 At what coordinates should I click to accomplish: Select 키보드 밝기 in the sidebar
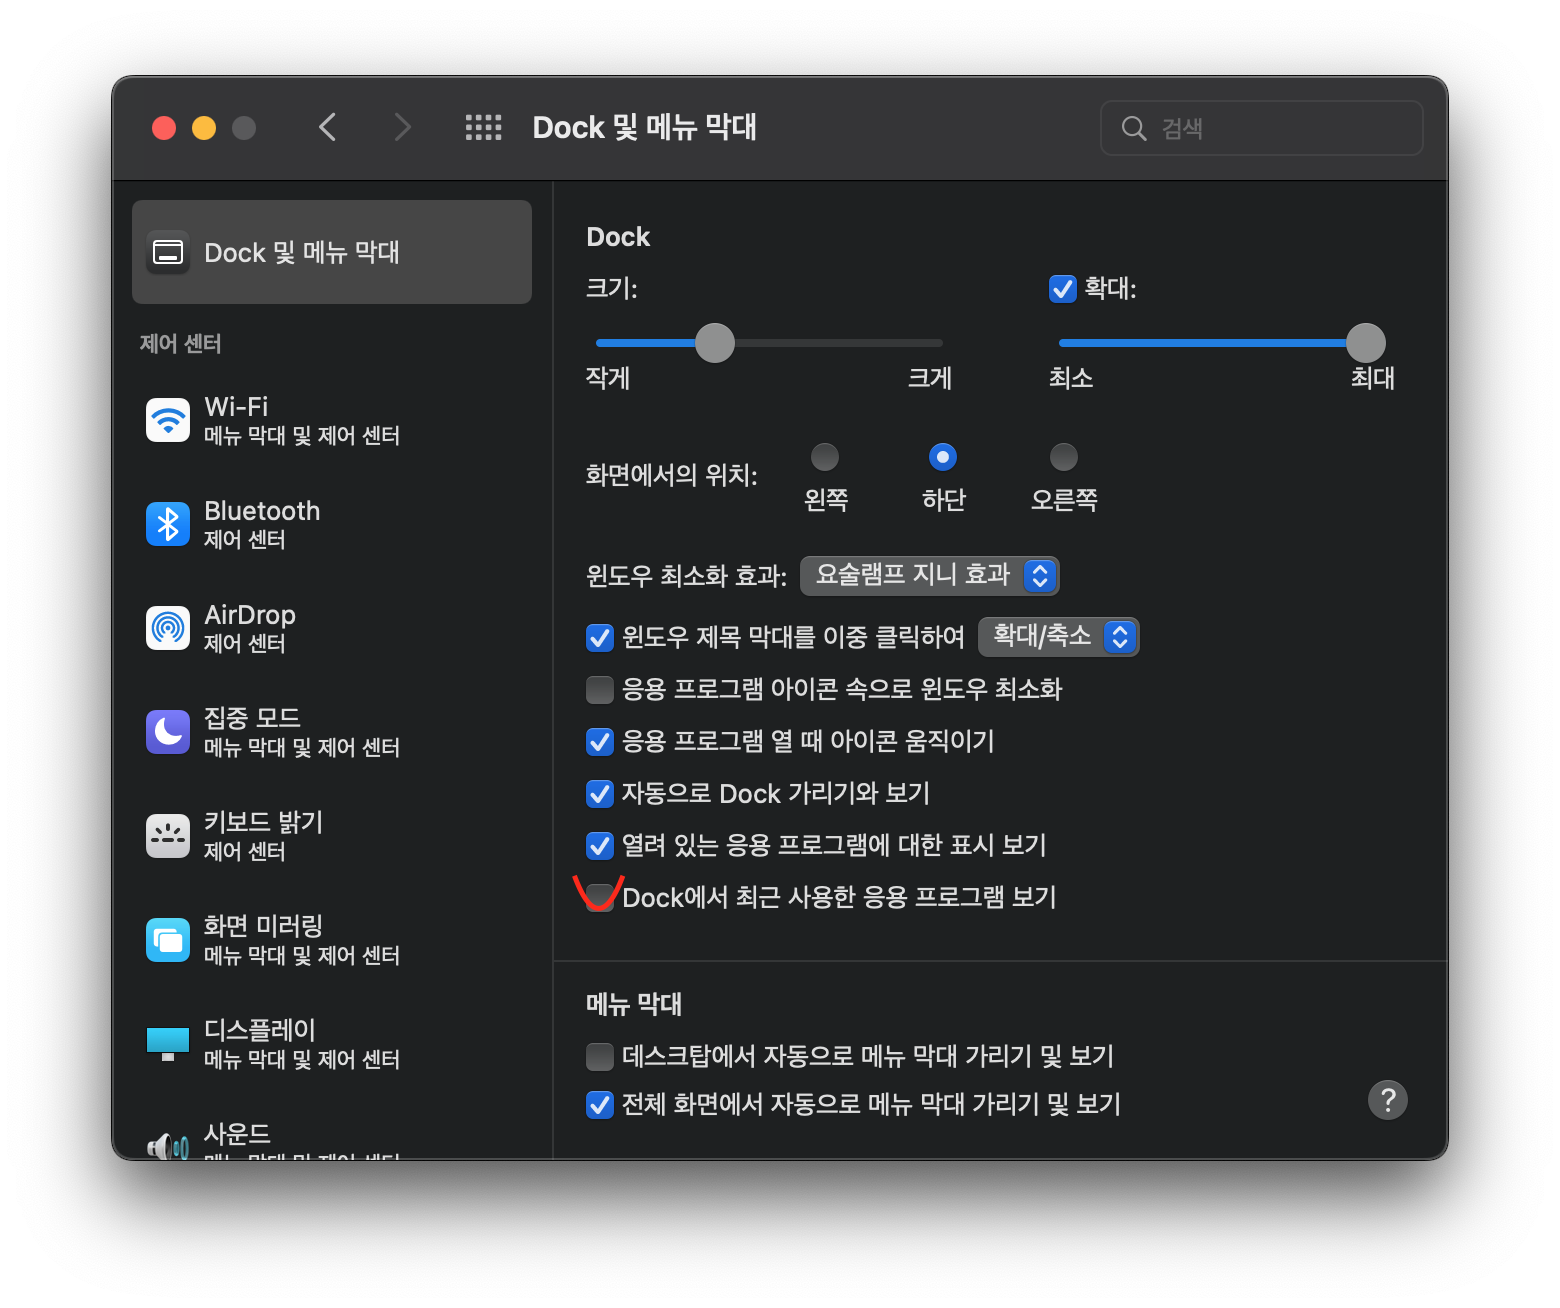tap(332, 836)
